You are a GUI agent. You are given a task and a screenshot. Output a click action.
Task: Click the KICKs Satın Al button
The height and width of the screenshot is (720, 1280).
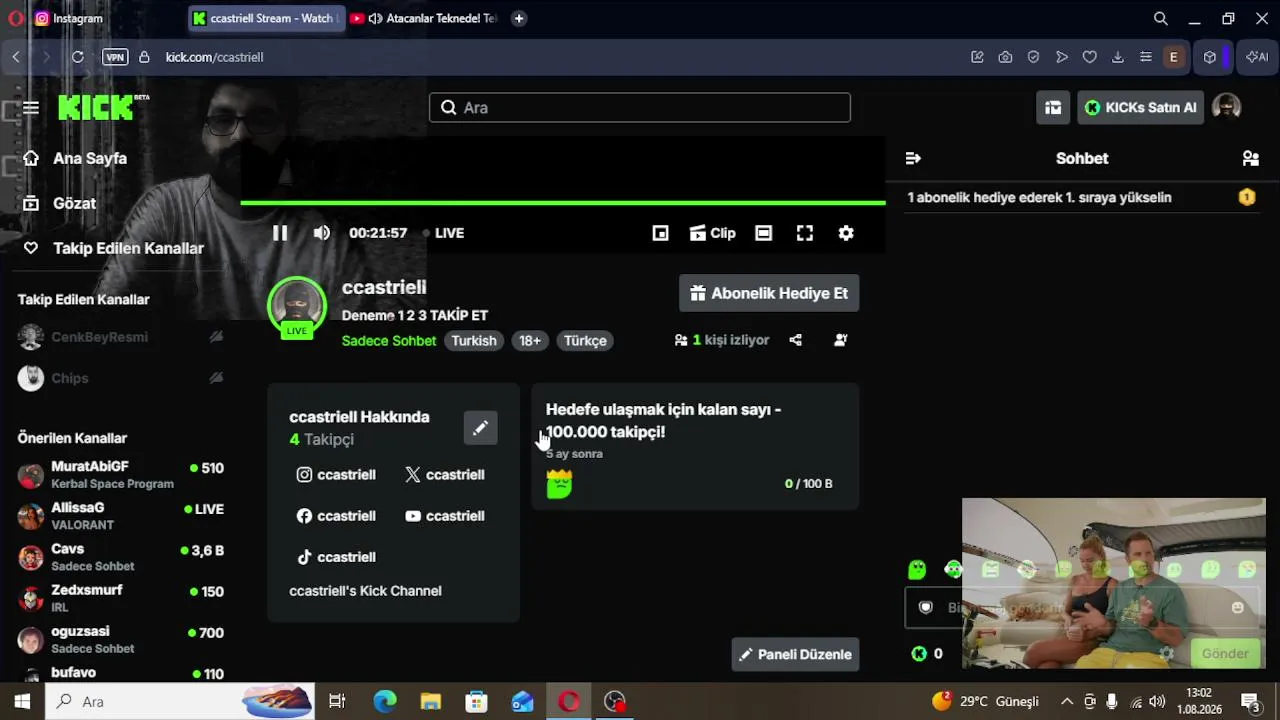1142,108
